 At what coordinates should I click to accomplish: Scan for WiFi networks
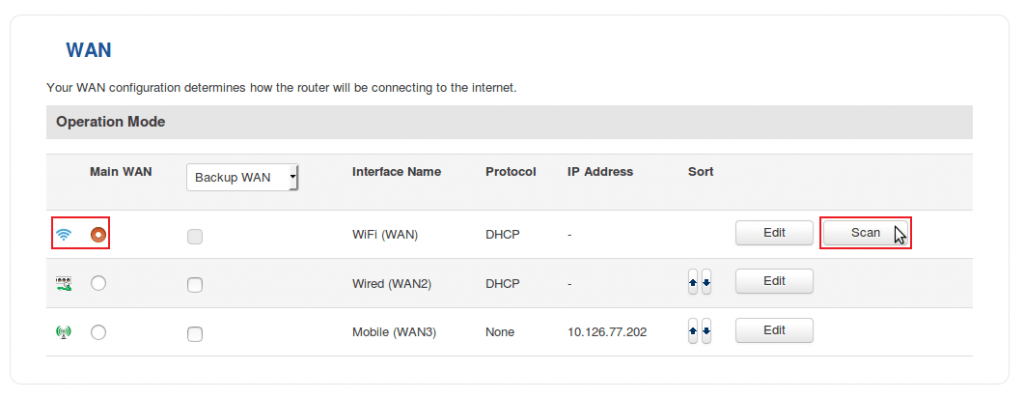pyautogui.click(x=865, y=232)
